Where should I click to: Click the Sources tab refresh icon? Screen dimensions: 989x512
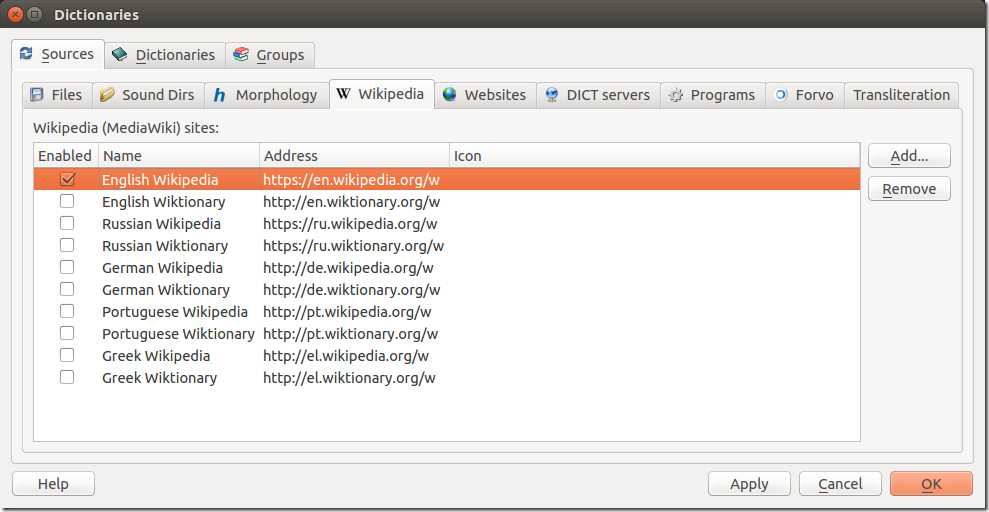coord(26,54)
